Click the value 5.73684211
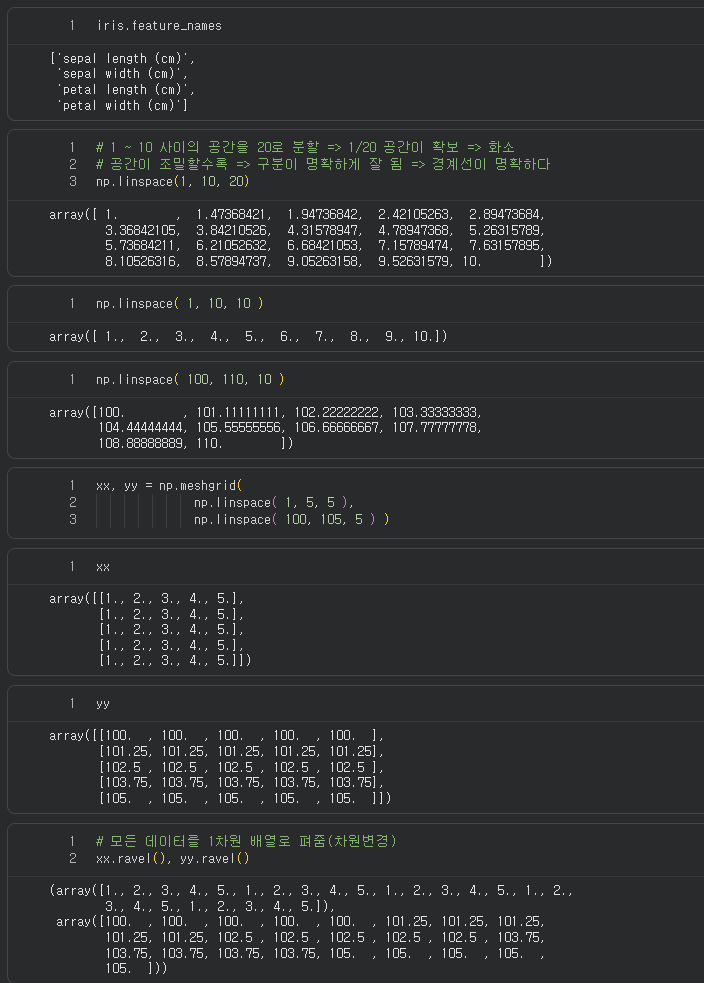This screenshot has width=704, height=983. tap(142, 245)
